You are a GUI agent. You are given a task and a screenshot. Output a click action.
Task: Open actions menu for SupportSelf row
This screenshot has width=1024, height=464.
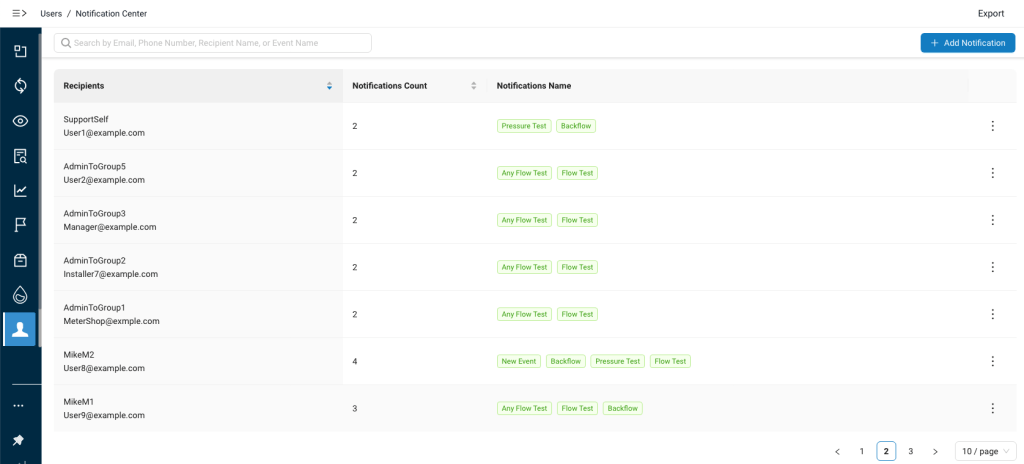point(992,126)
